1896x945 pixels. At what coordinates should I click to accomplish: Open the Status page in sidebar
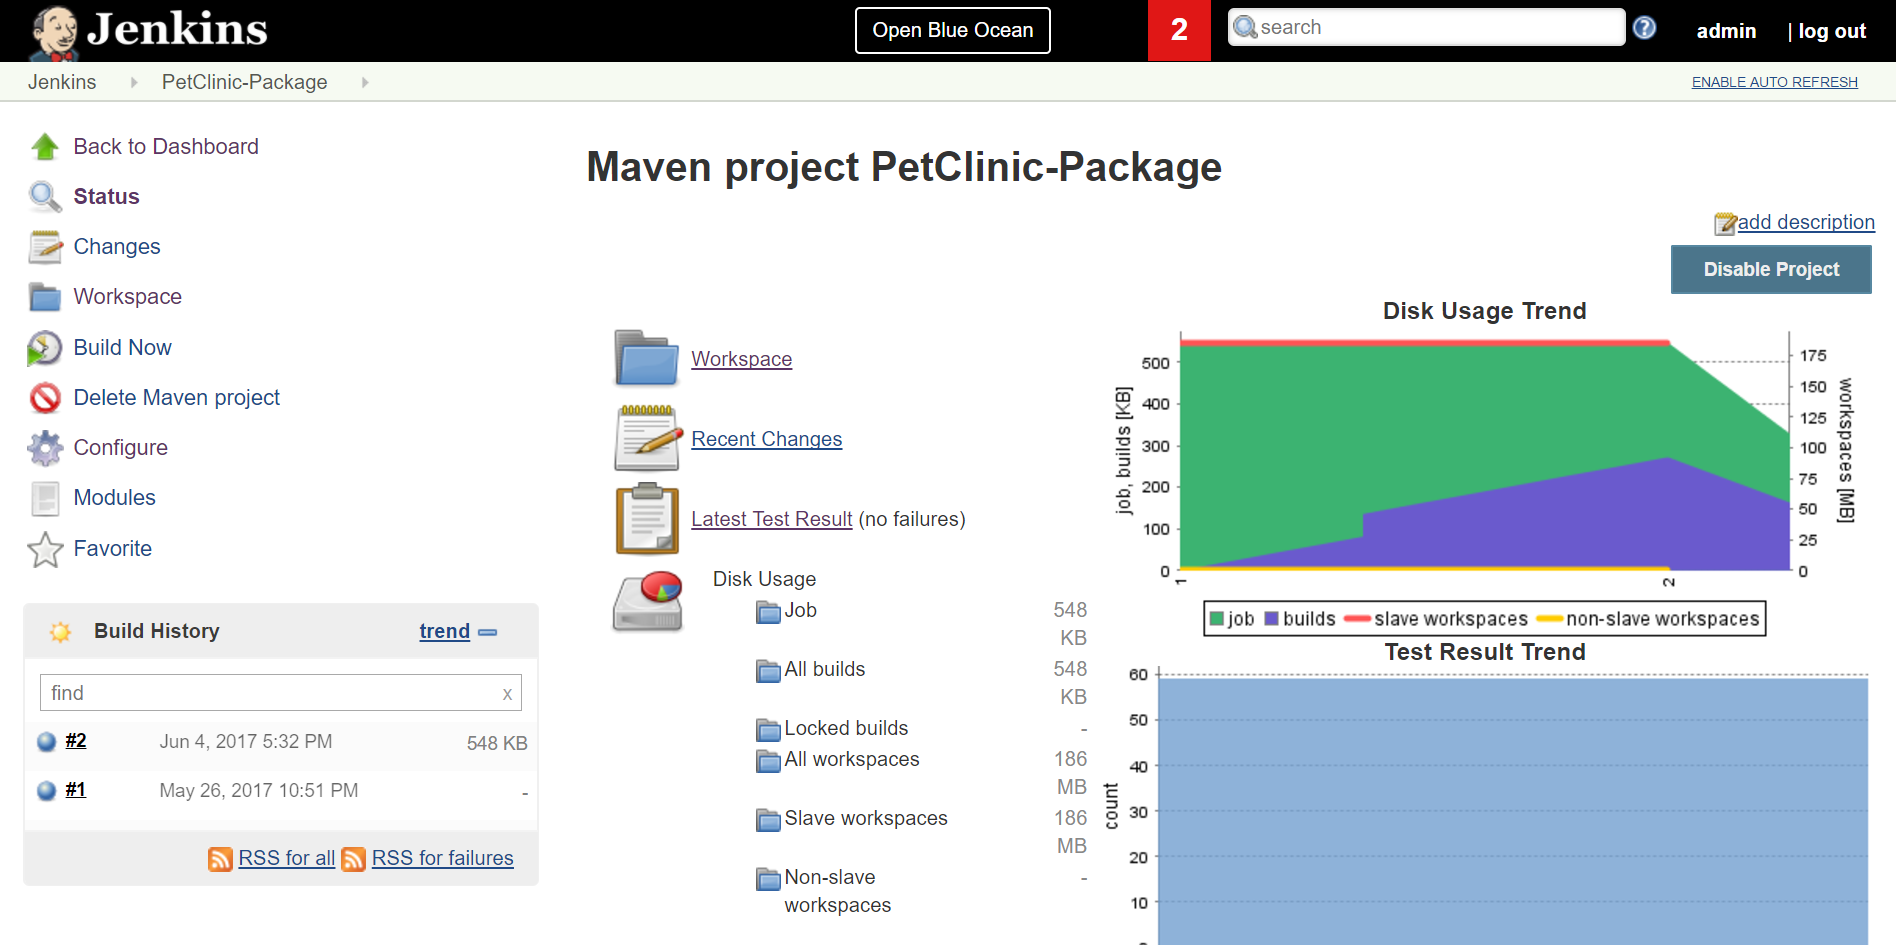point(106,197)
